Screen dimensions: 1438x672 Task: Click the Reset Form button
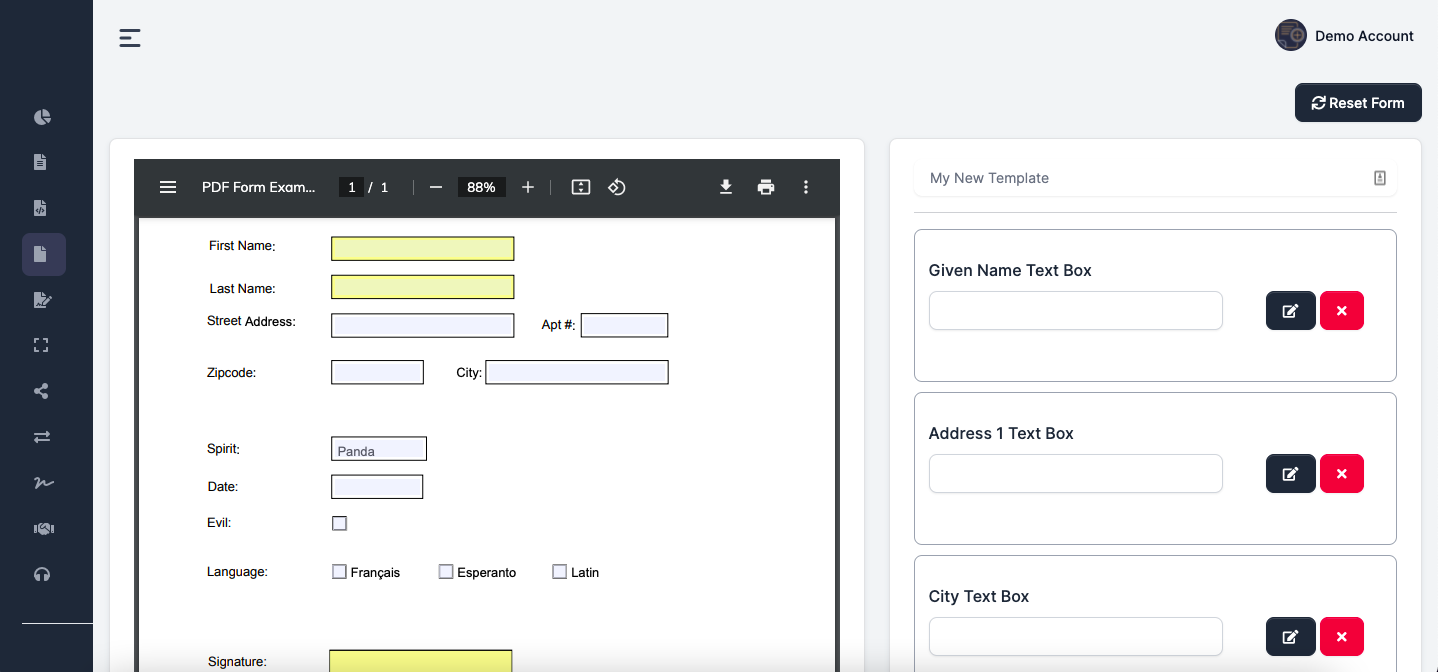pyautogui.click(x=1358, y=103)
